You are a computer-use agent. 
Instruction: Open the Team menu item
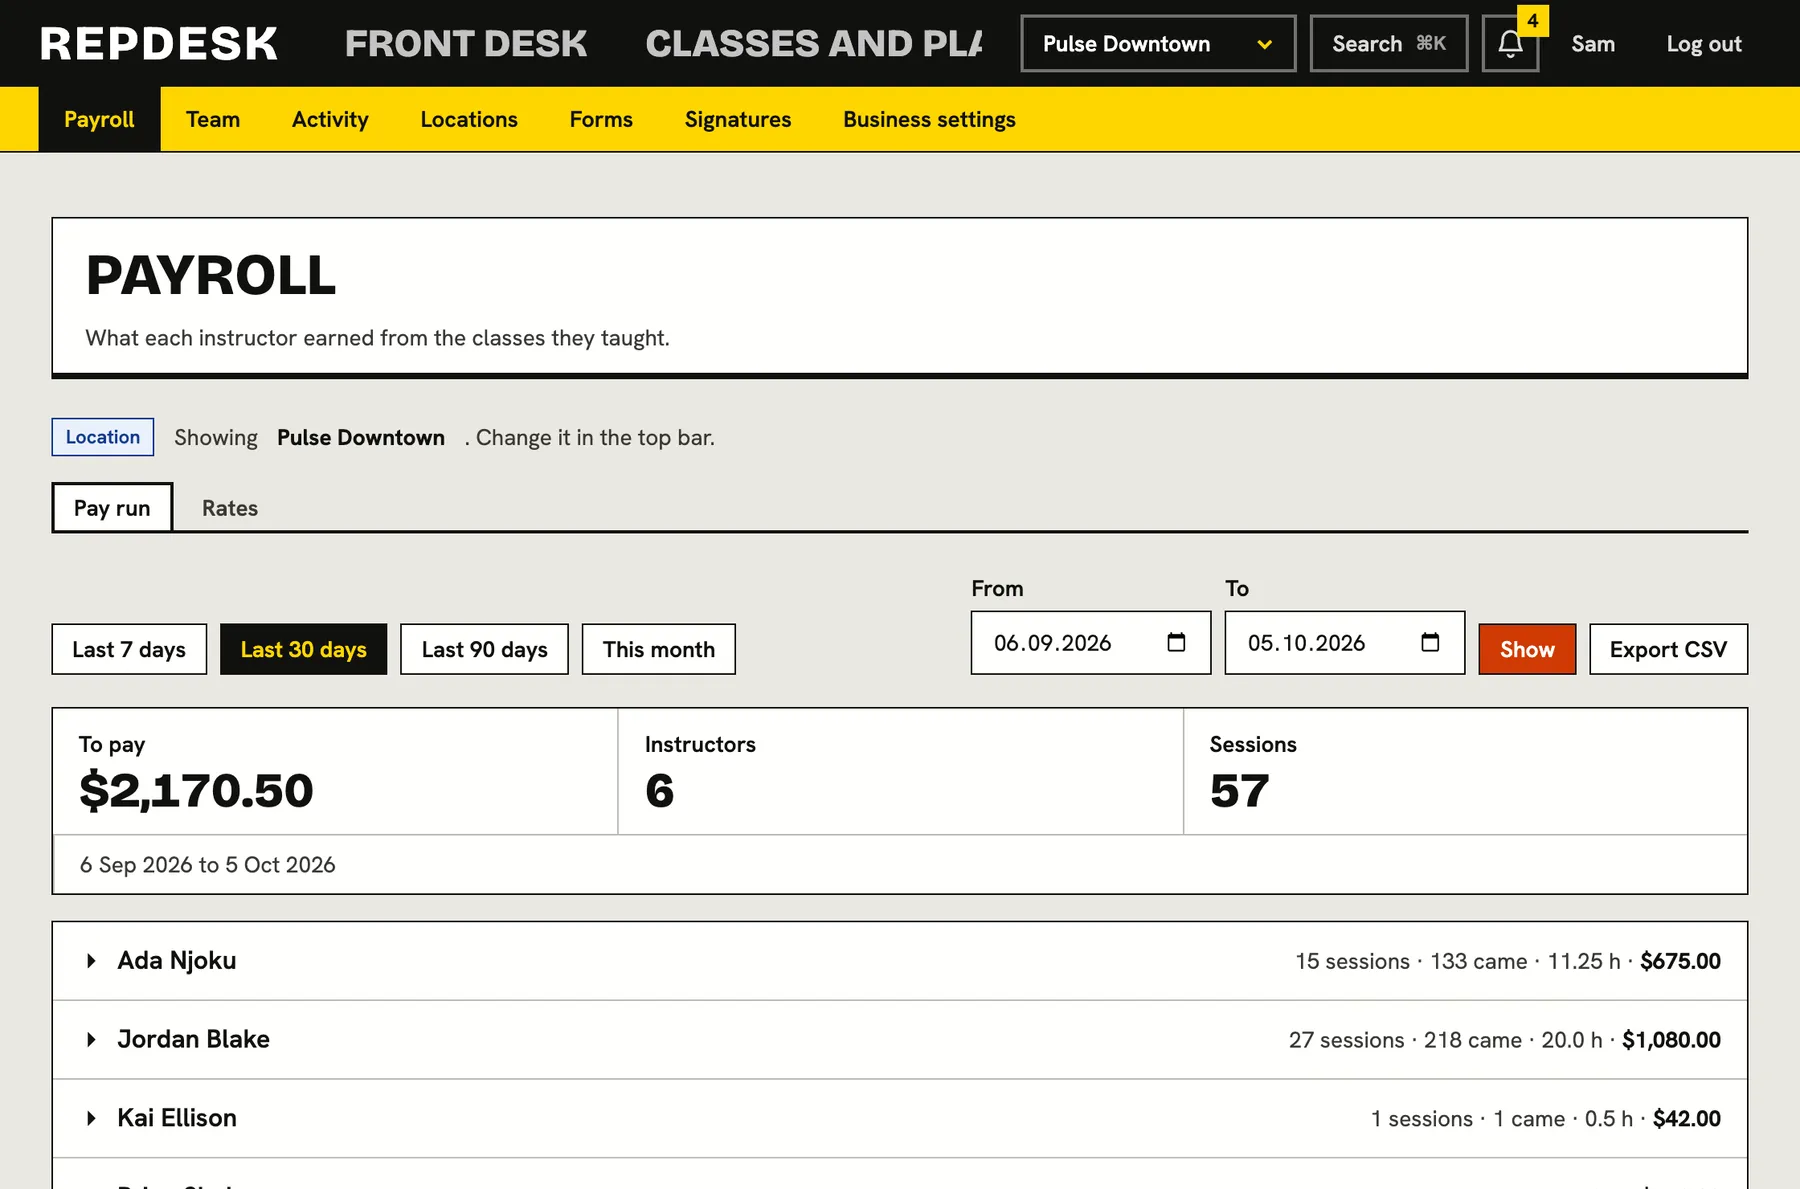point(213,120)
